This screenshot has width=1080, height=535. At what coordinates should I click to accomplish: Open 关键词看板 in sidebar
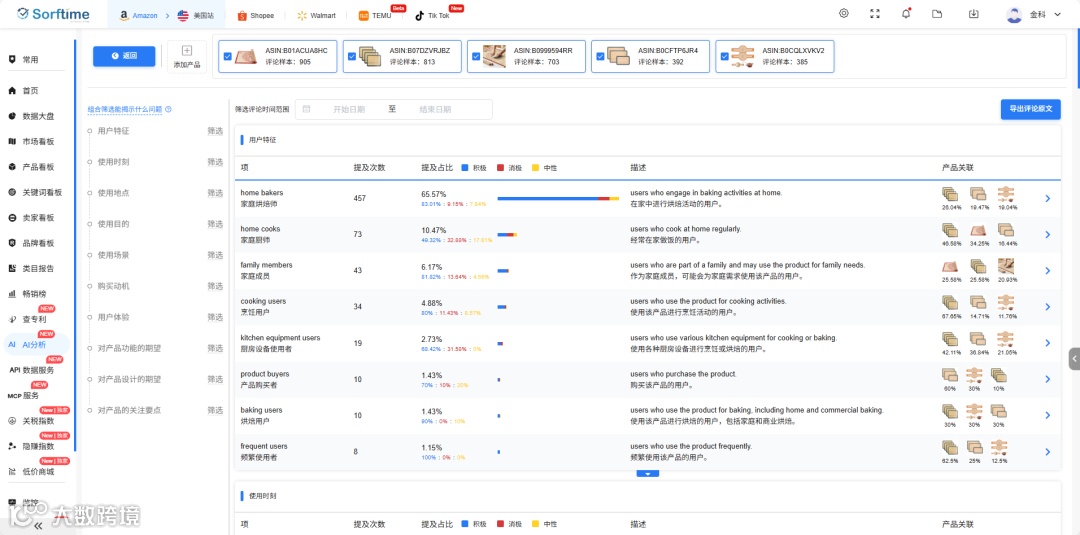point(41,192)
